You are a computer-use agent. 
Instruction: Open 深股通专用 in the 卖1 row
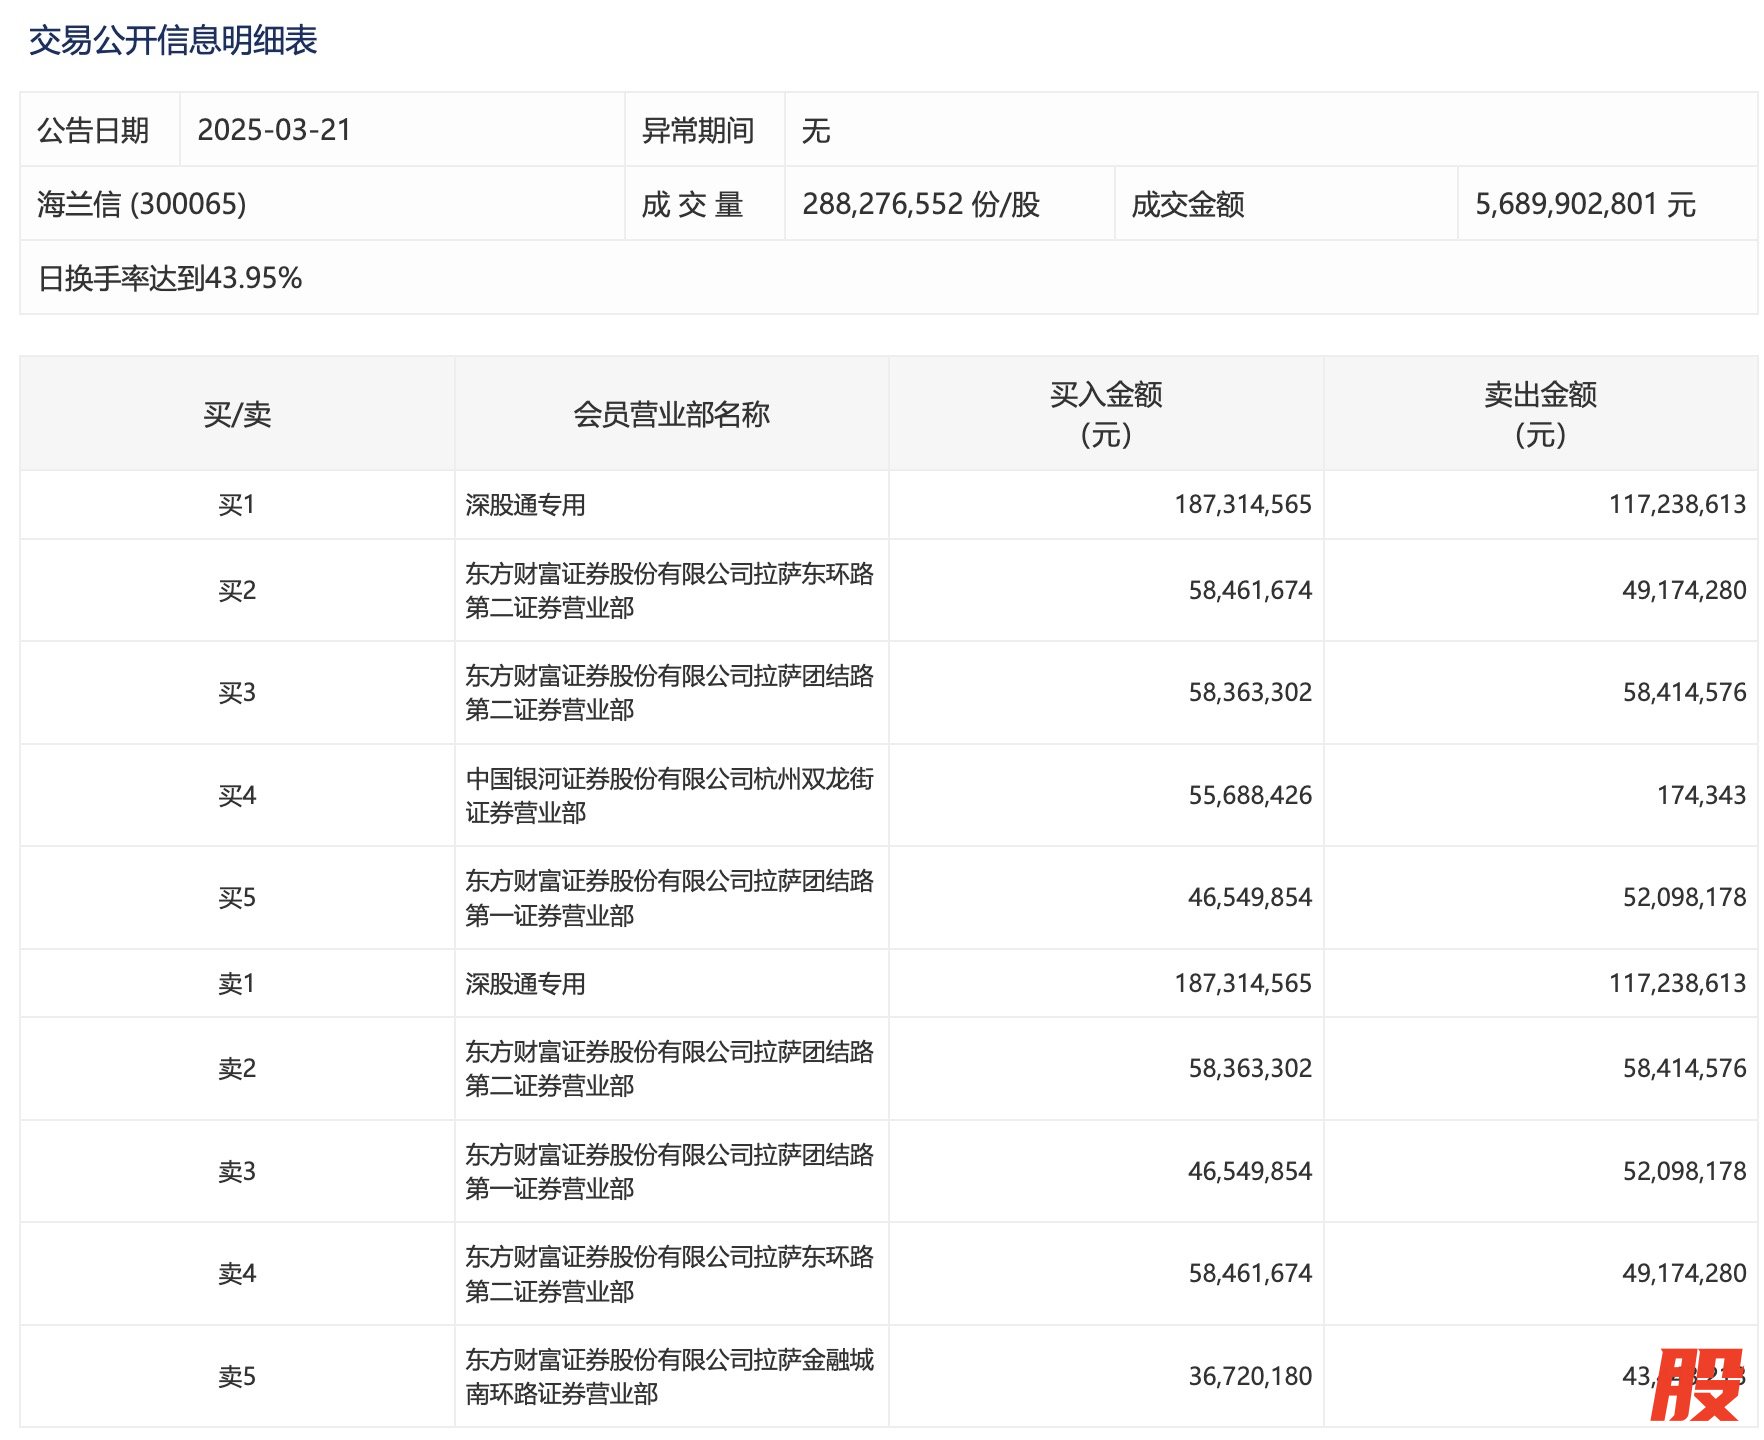tap(526, 984)
